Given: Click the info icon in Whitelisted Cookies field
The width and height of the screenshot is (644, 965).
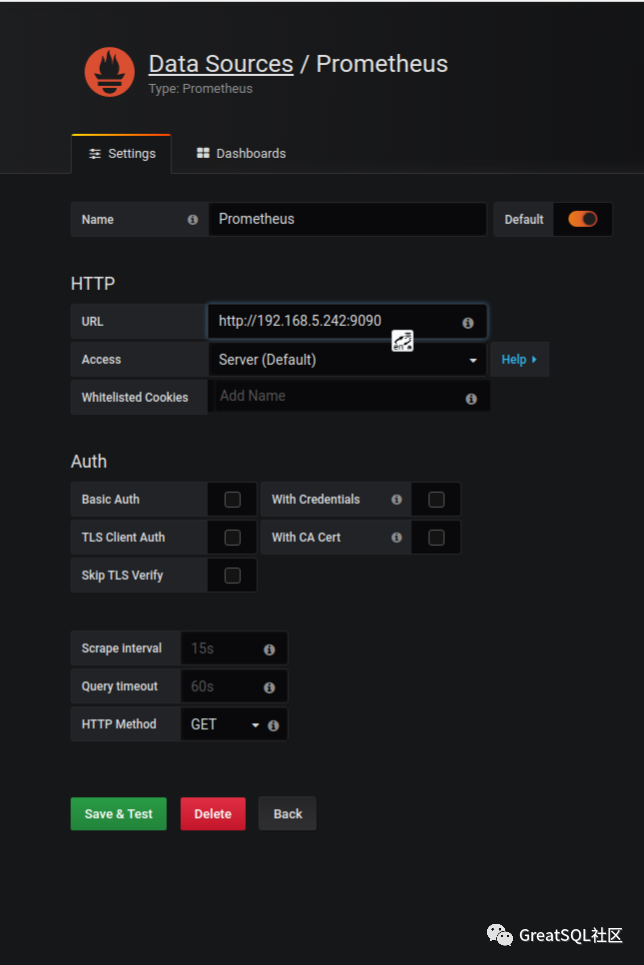Looking at the screenshot, I should click(x=471, y=399).
